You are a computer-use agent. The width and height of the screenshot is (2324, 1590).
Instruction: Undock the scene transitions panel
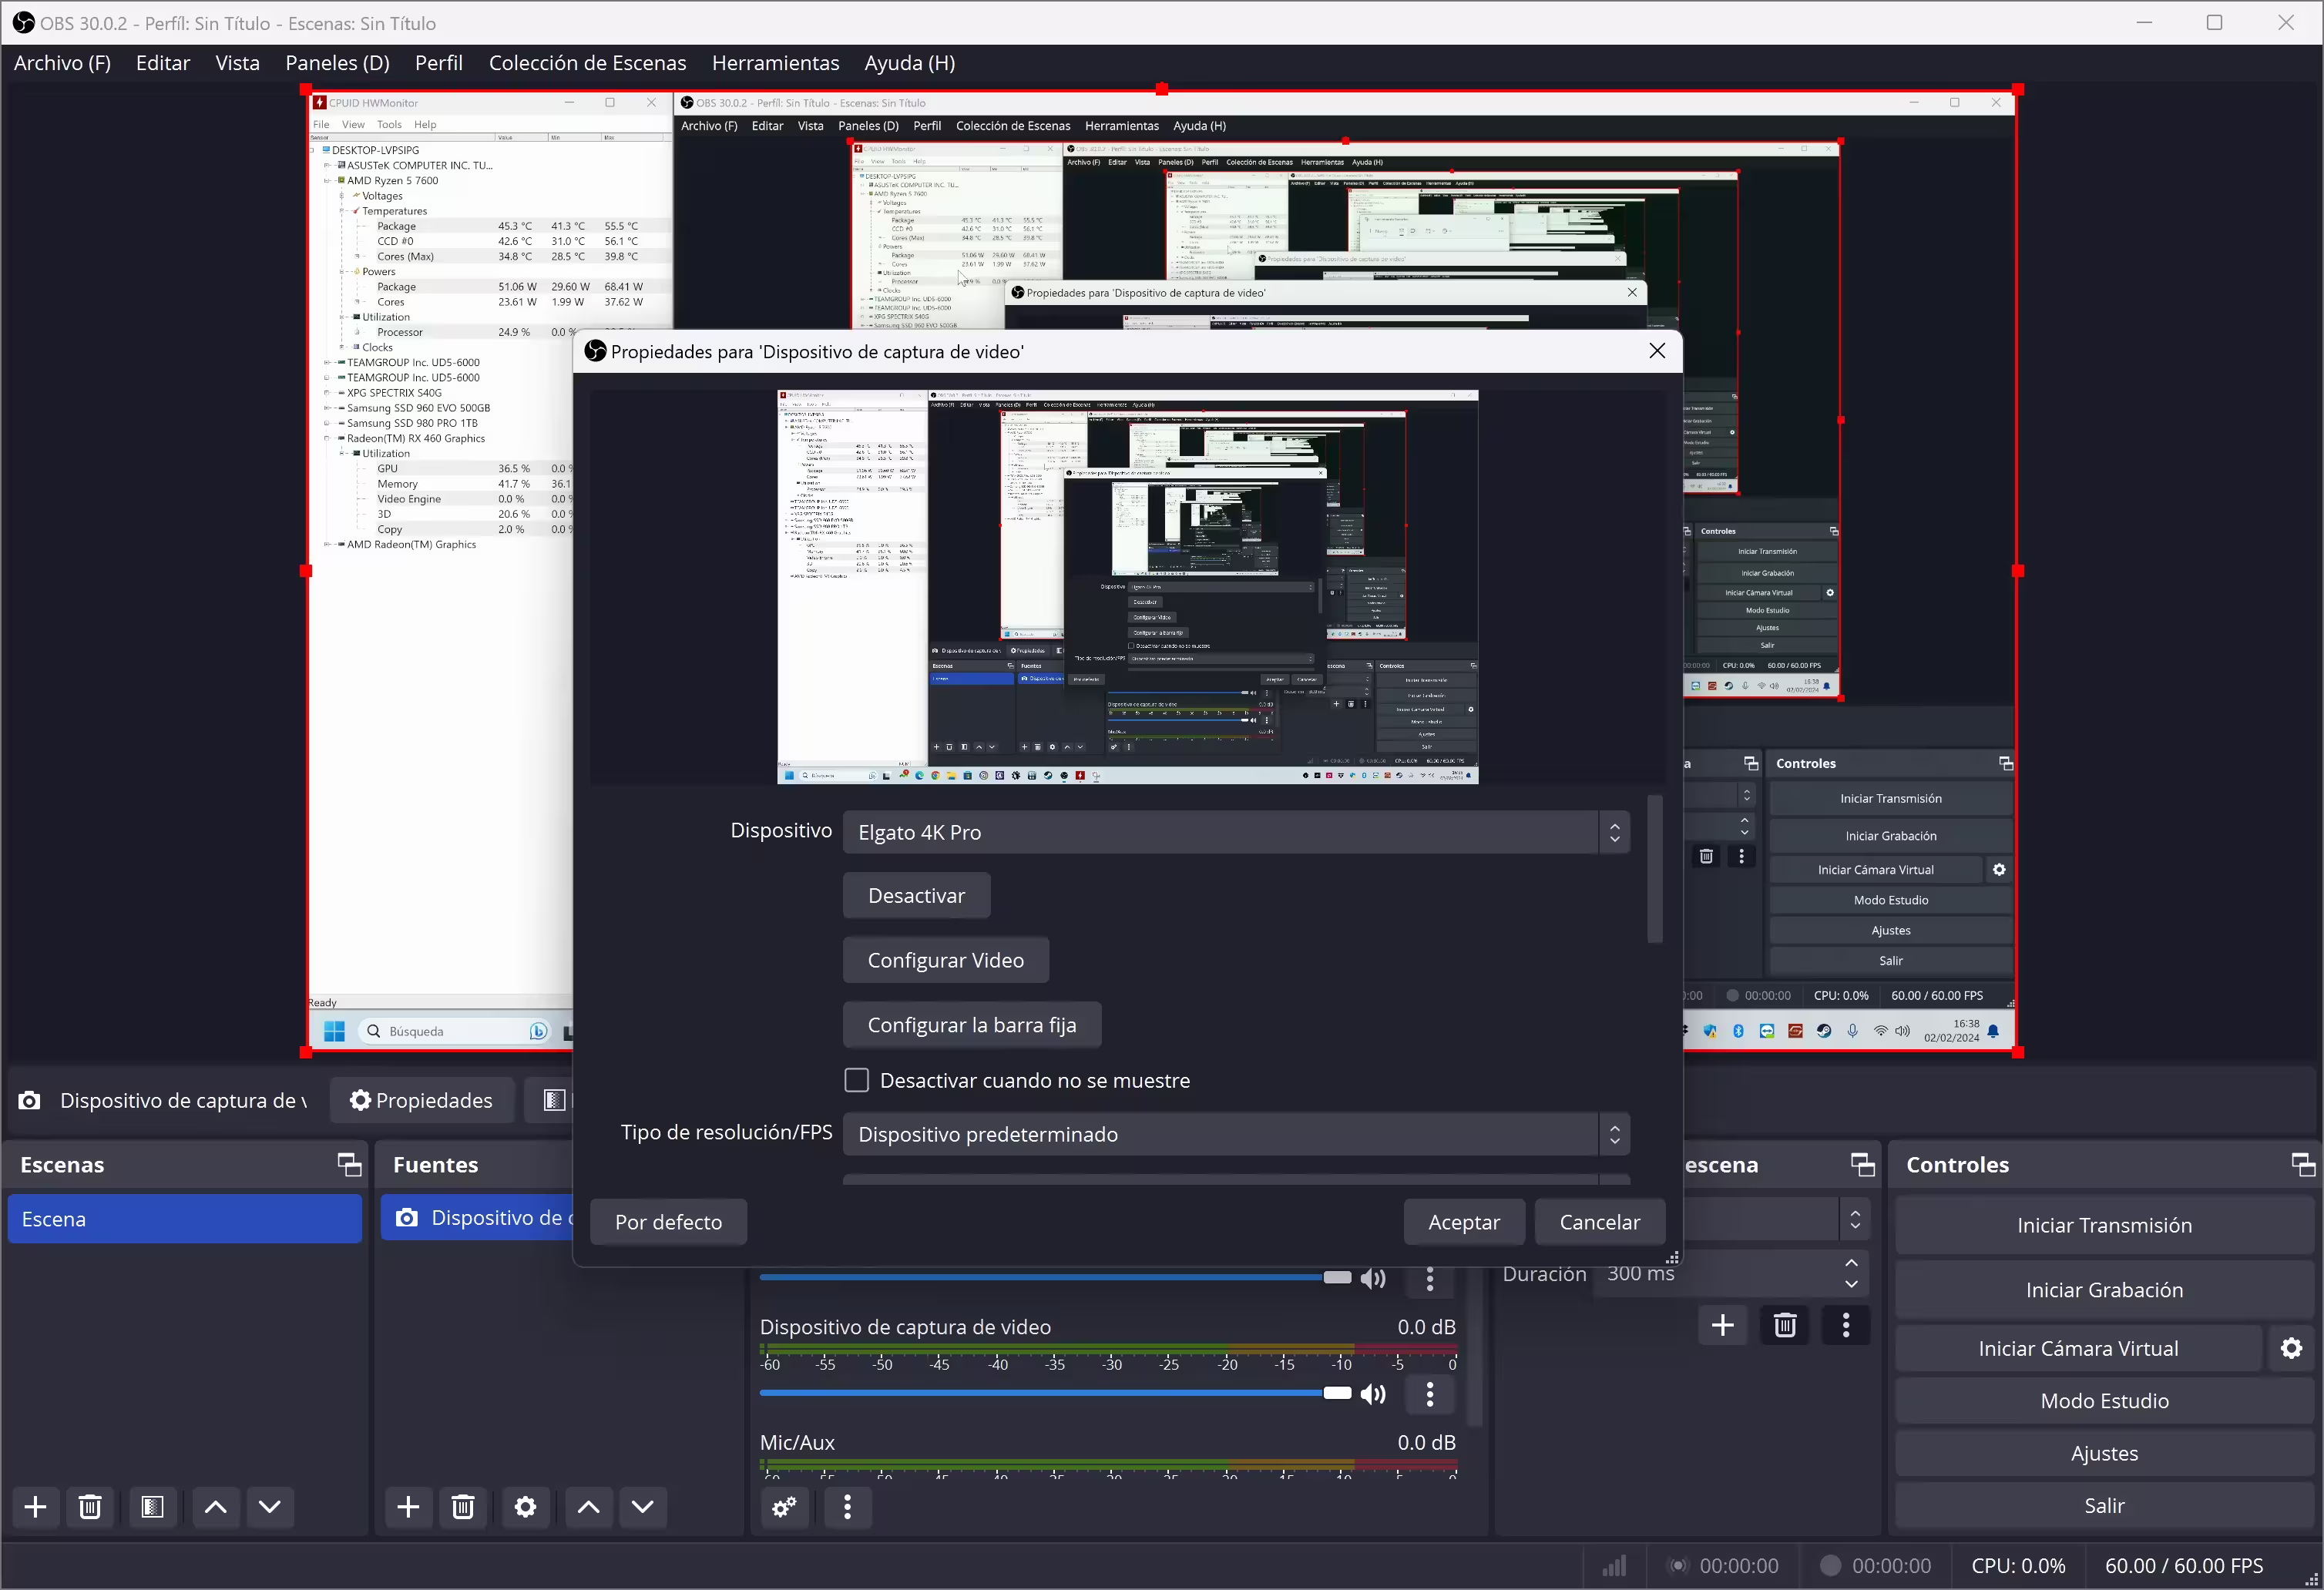point(1863,1164)
